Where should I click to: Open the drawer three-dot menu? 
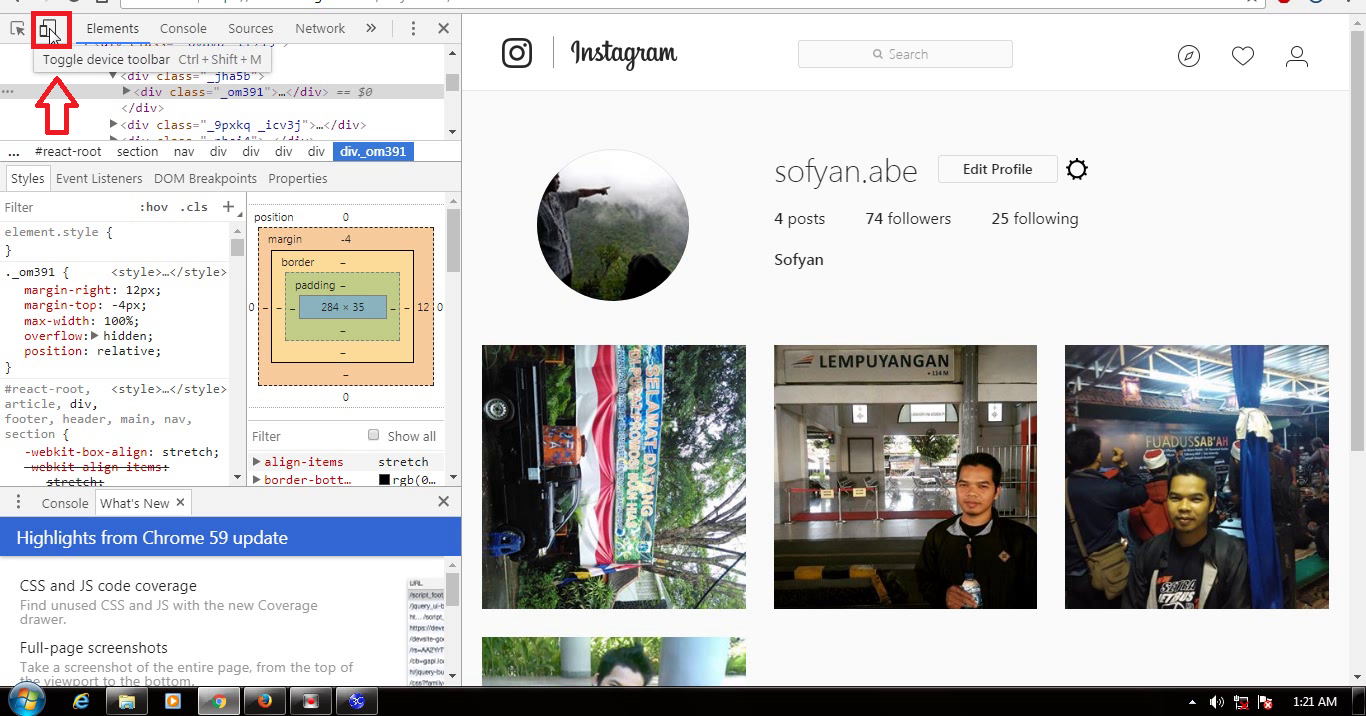[x=18, y=502]
